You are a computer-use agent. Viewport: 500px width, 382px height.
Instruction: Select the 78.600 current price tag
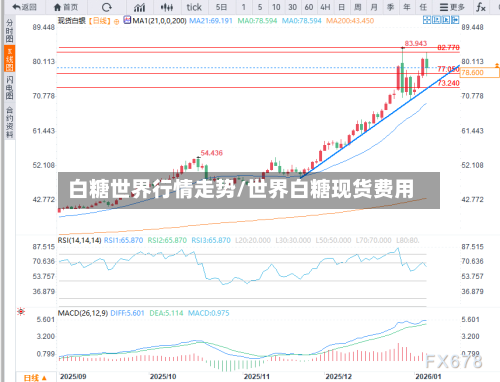pyautogui.click(x=480, y=73)
